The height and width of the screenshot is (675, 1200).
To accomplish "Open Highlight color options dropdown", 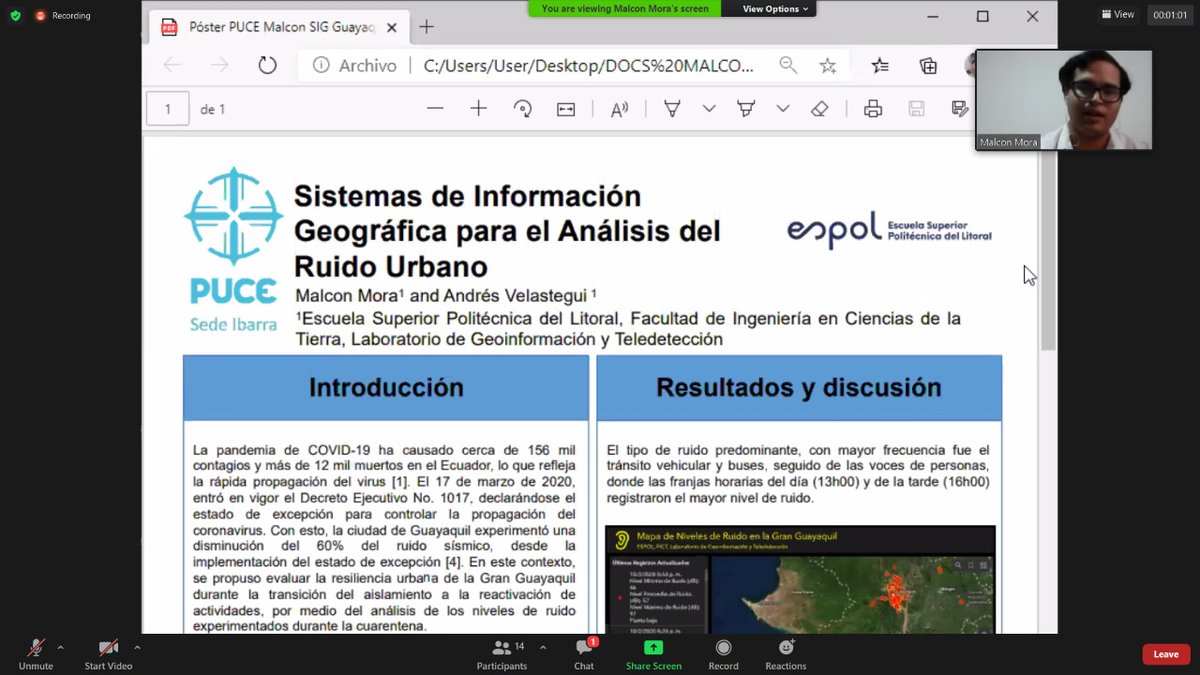I will pyautogui.click(x=783, y=109).
